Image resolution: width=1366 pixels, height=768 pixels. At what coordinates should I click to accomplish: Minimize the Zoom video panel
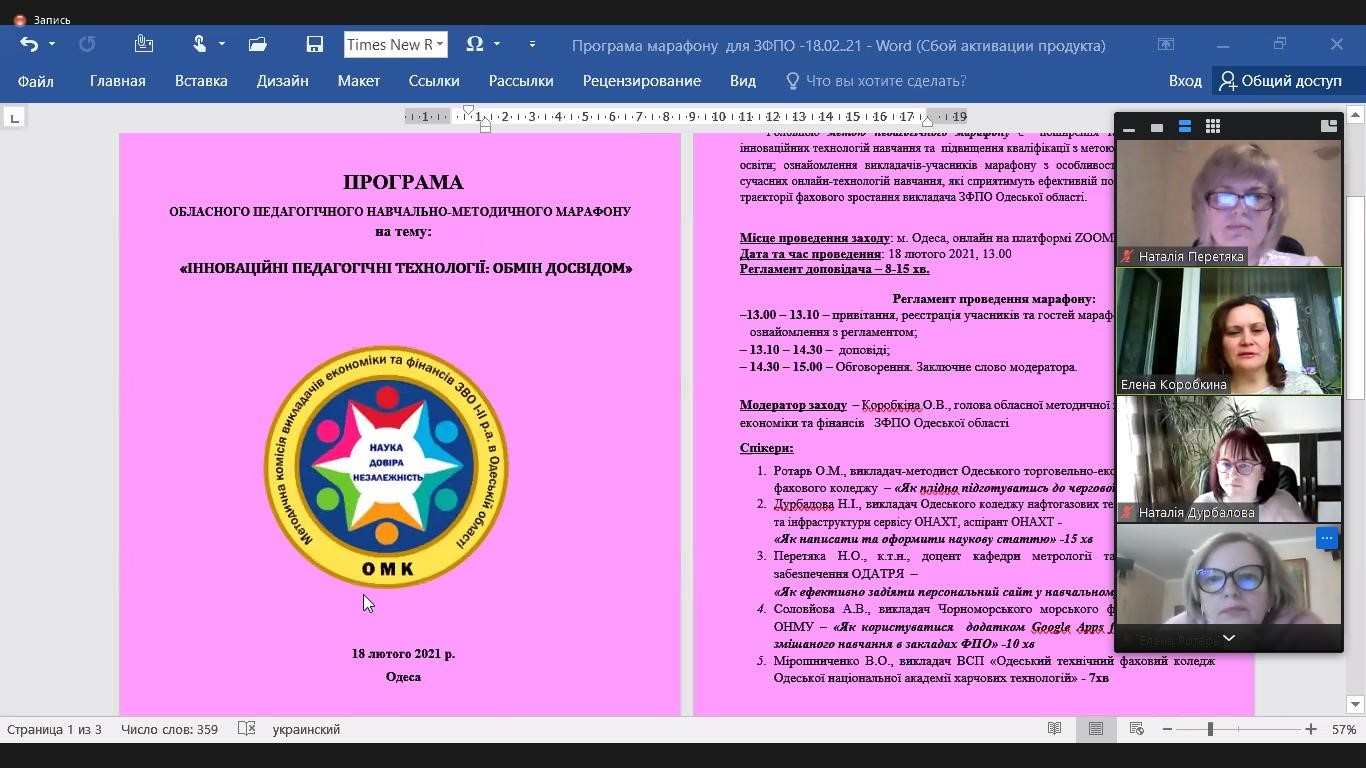pyautogui.click(x=1129, y=127)
